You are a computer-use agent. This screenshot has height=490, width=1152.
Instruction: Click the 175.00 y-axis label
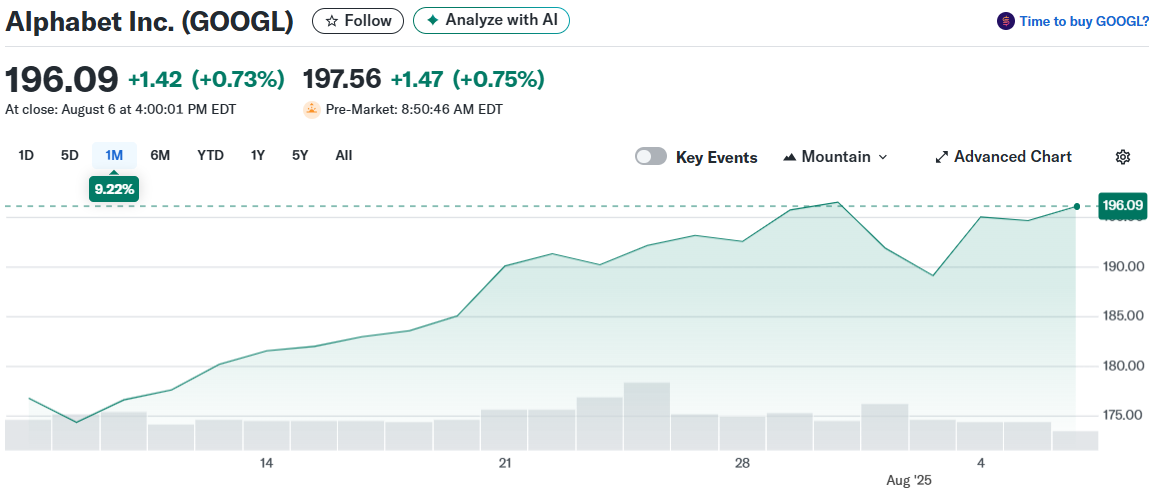pos(1123,416)
